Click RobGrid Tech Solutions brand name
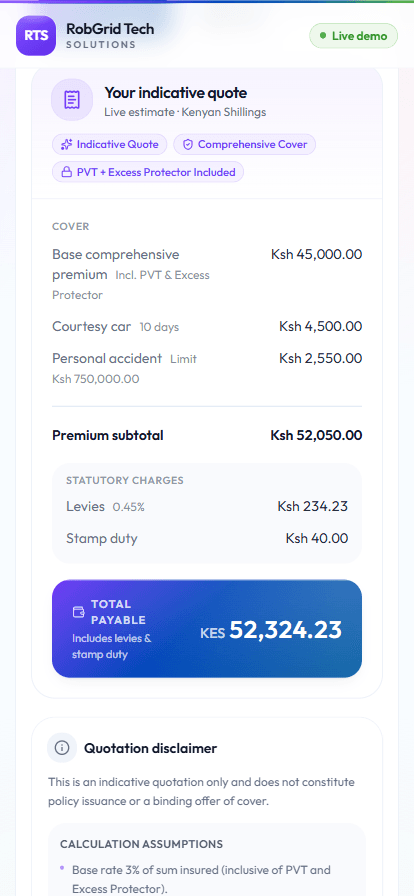This screenshot has height=896, width=414. click(110, 35)
